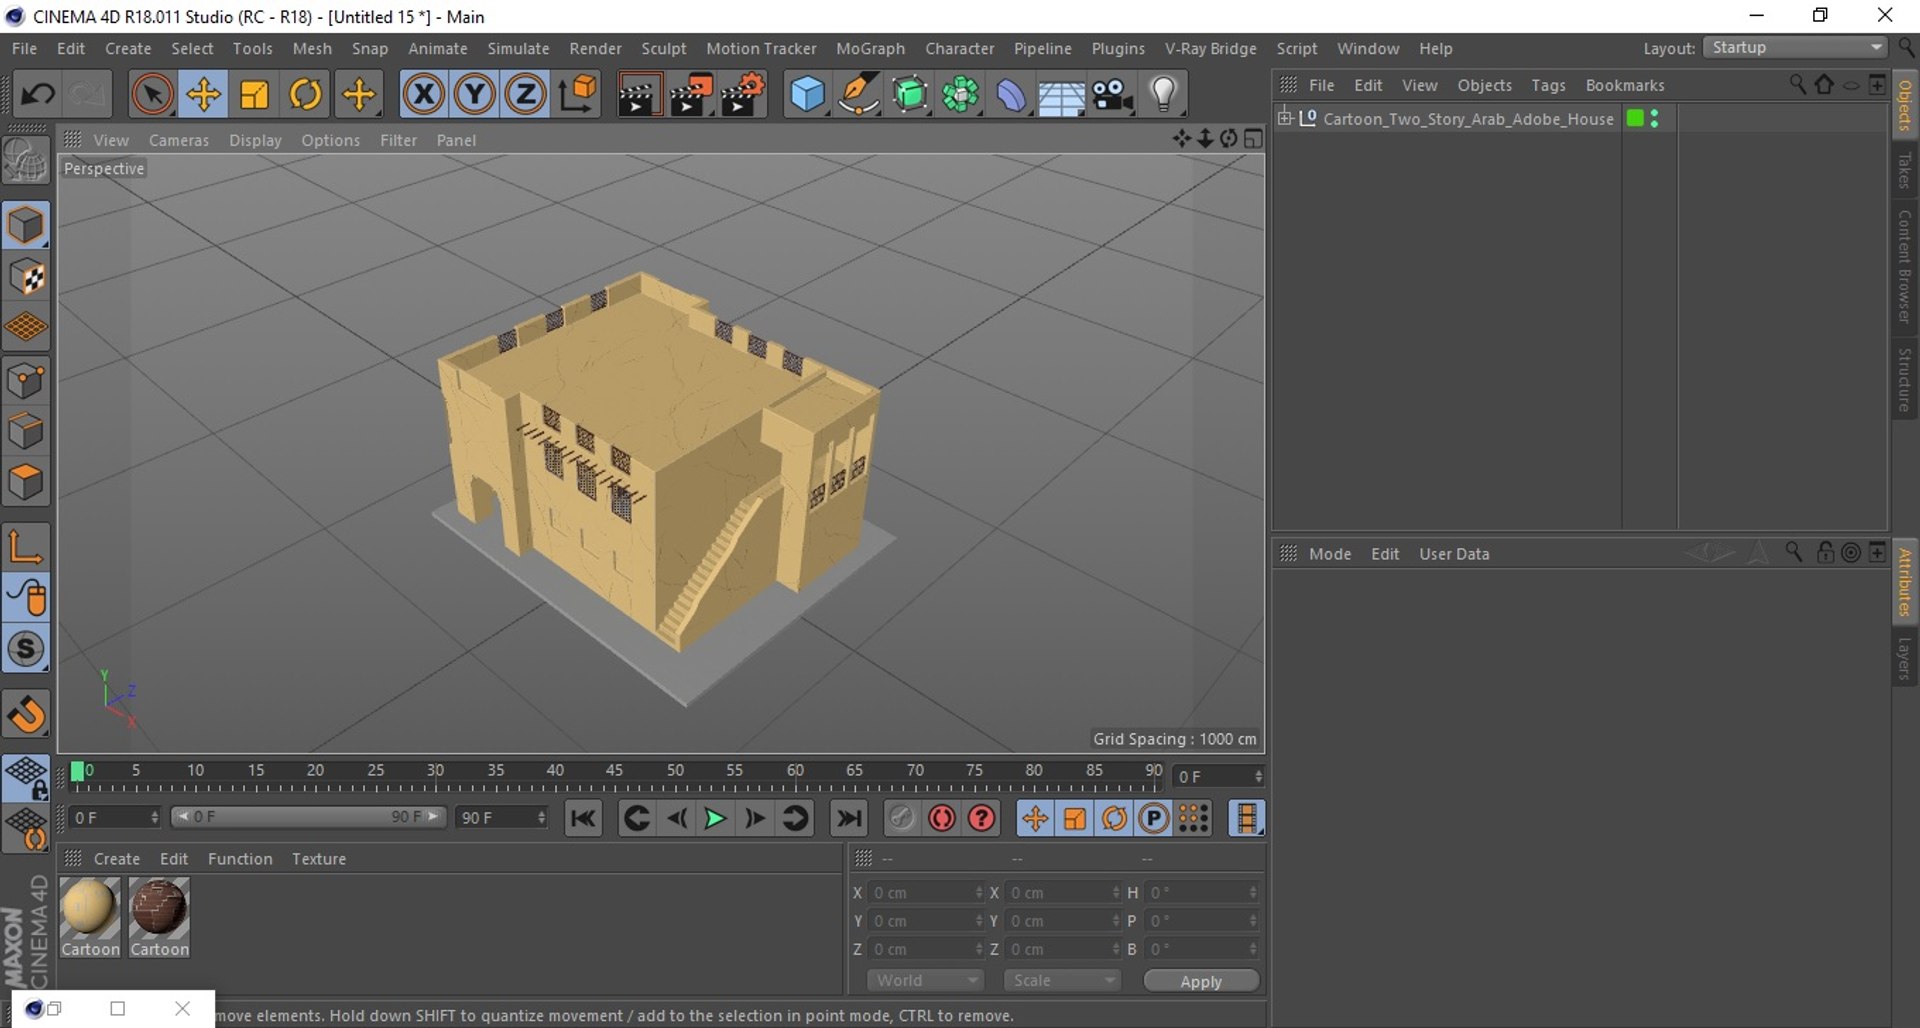The image size is (1920, 1028).
Task: Select the brick Cartoon material
Action: (159, 917)
